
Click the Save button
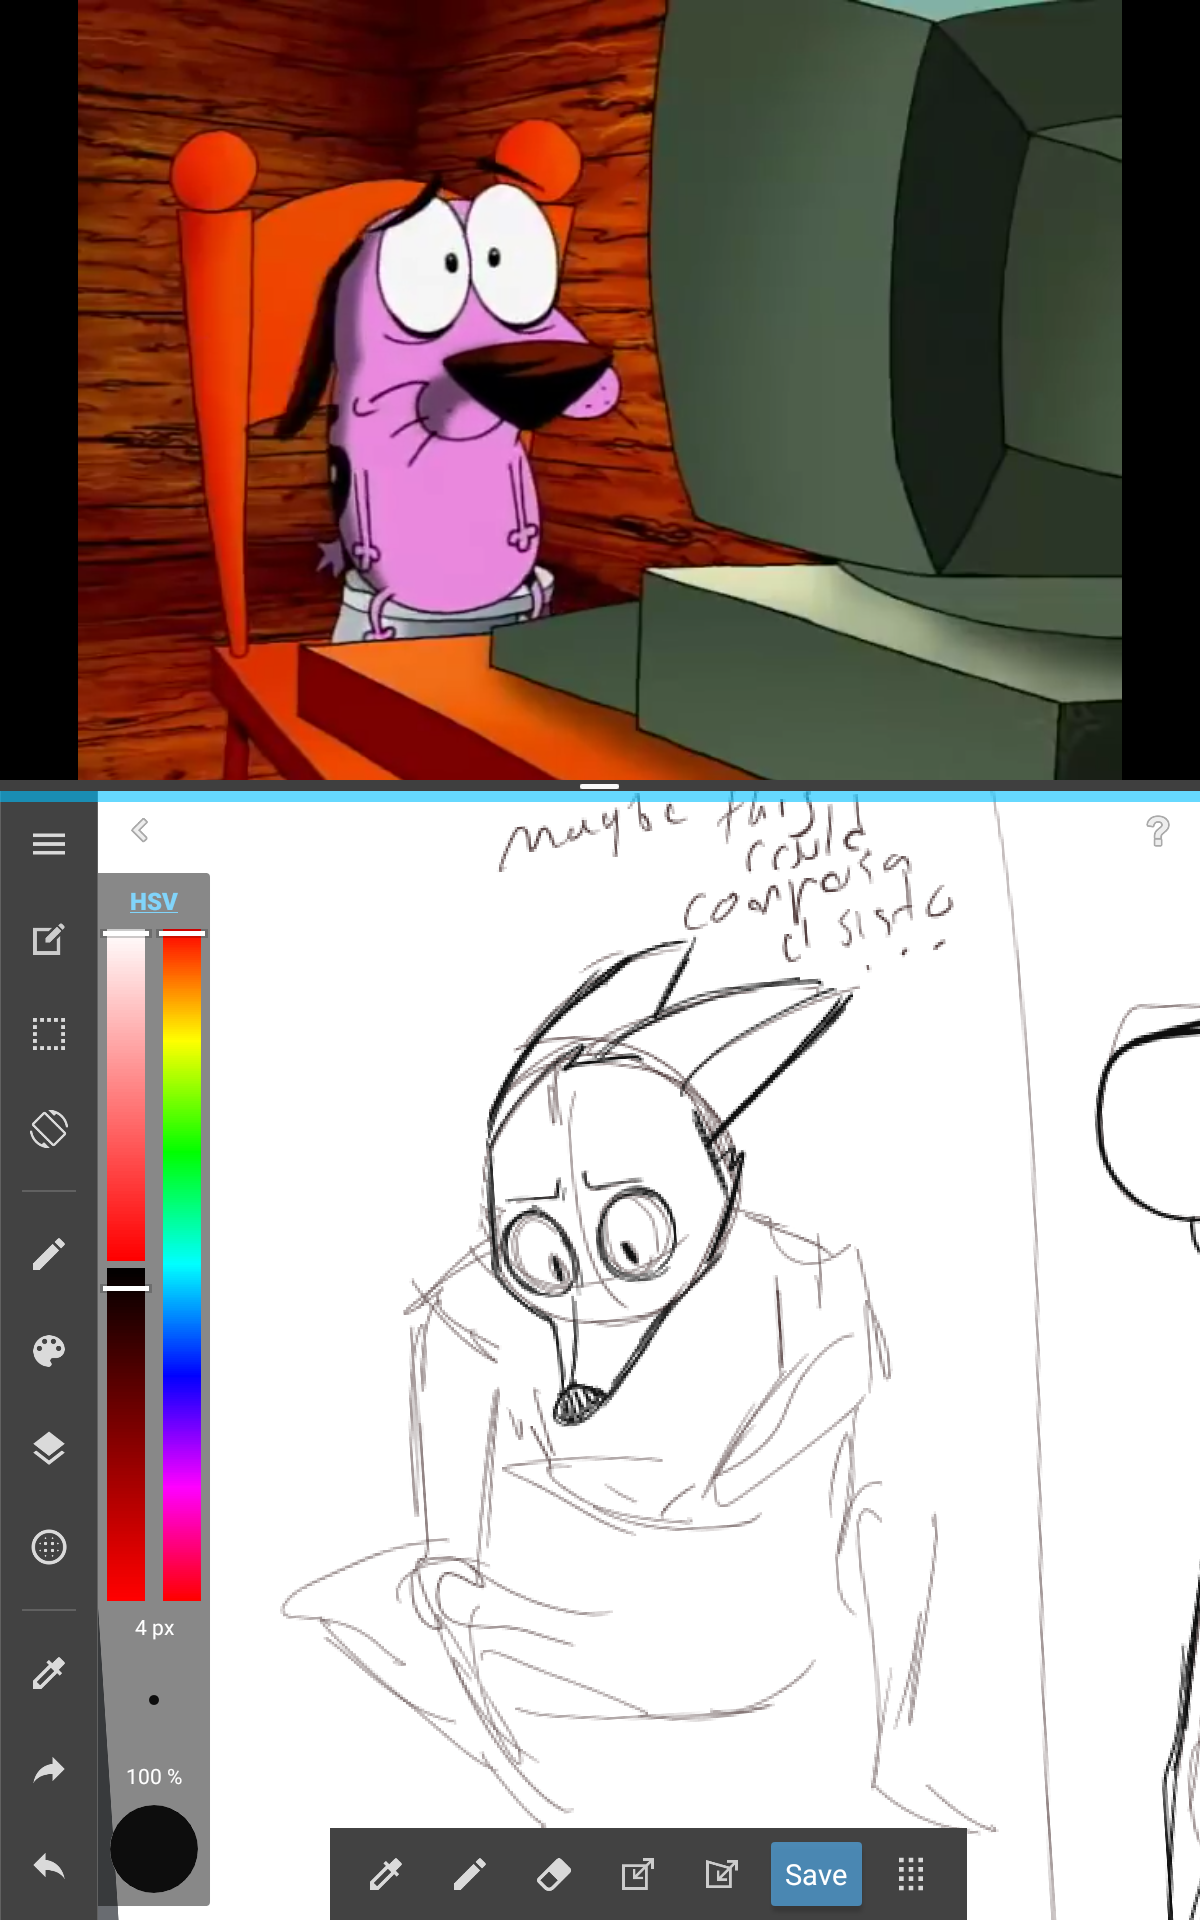[816, 1874]
